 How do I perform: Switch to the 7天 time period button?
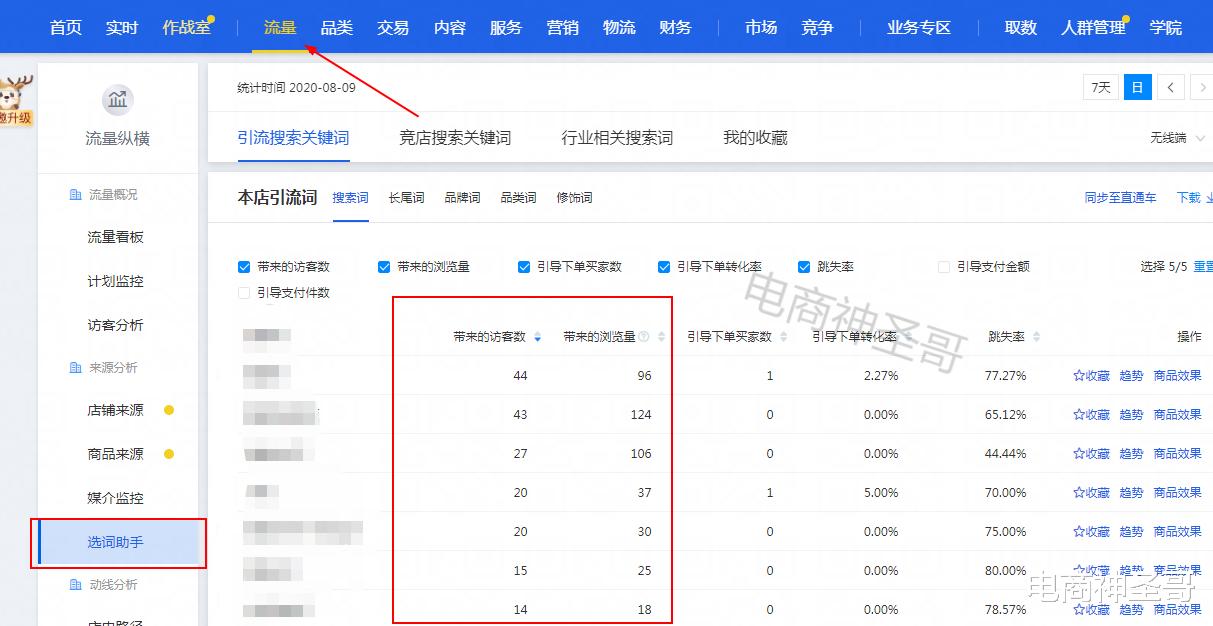1100,87
